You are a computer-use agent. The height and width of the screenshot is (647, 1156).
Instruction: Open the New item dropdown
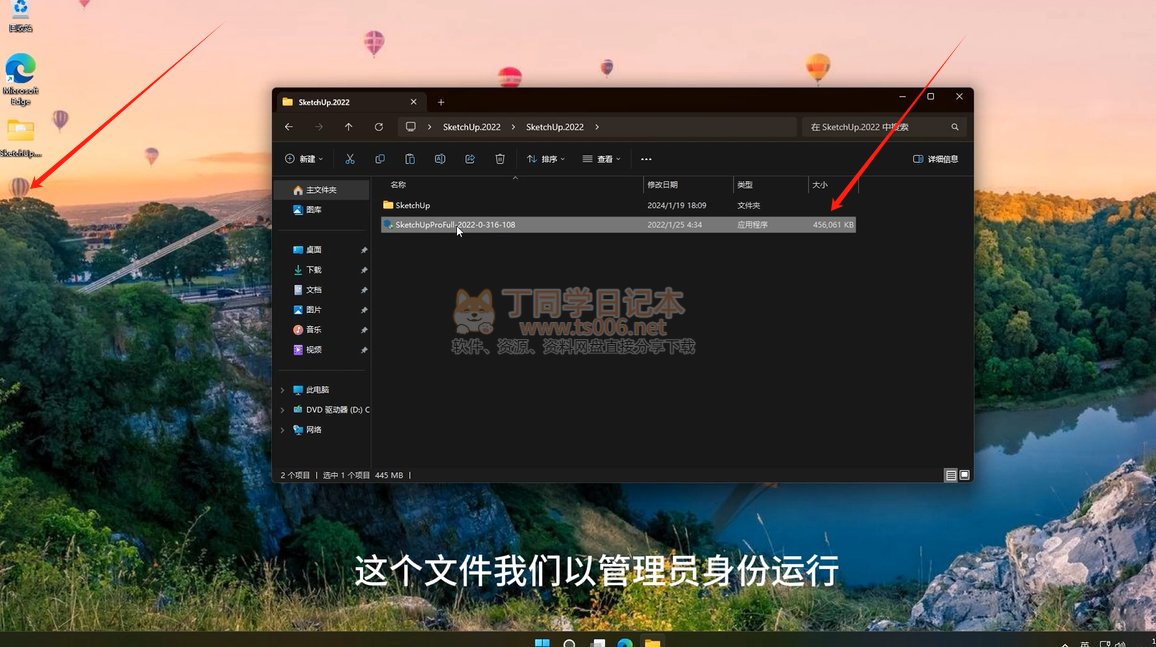coord(304,159)
